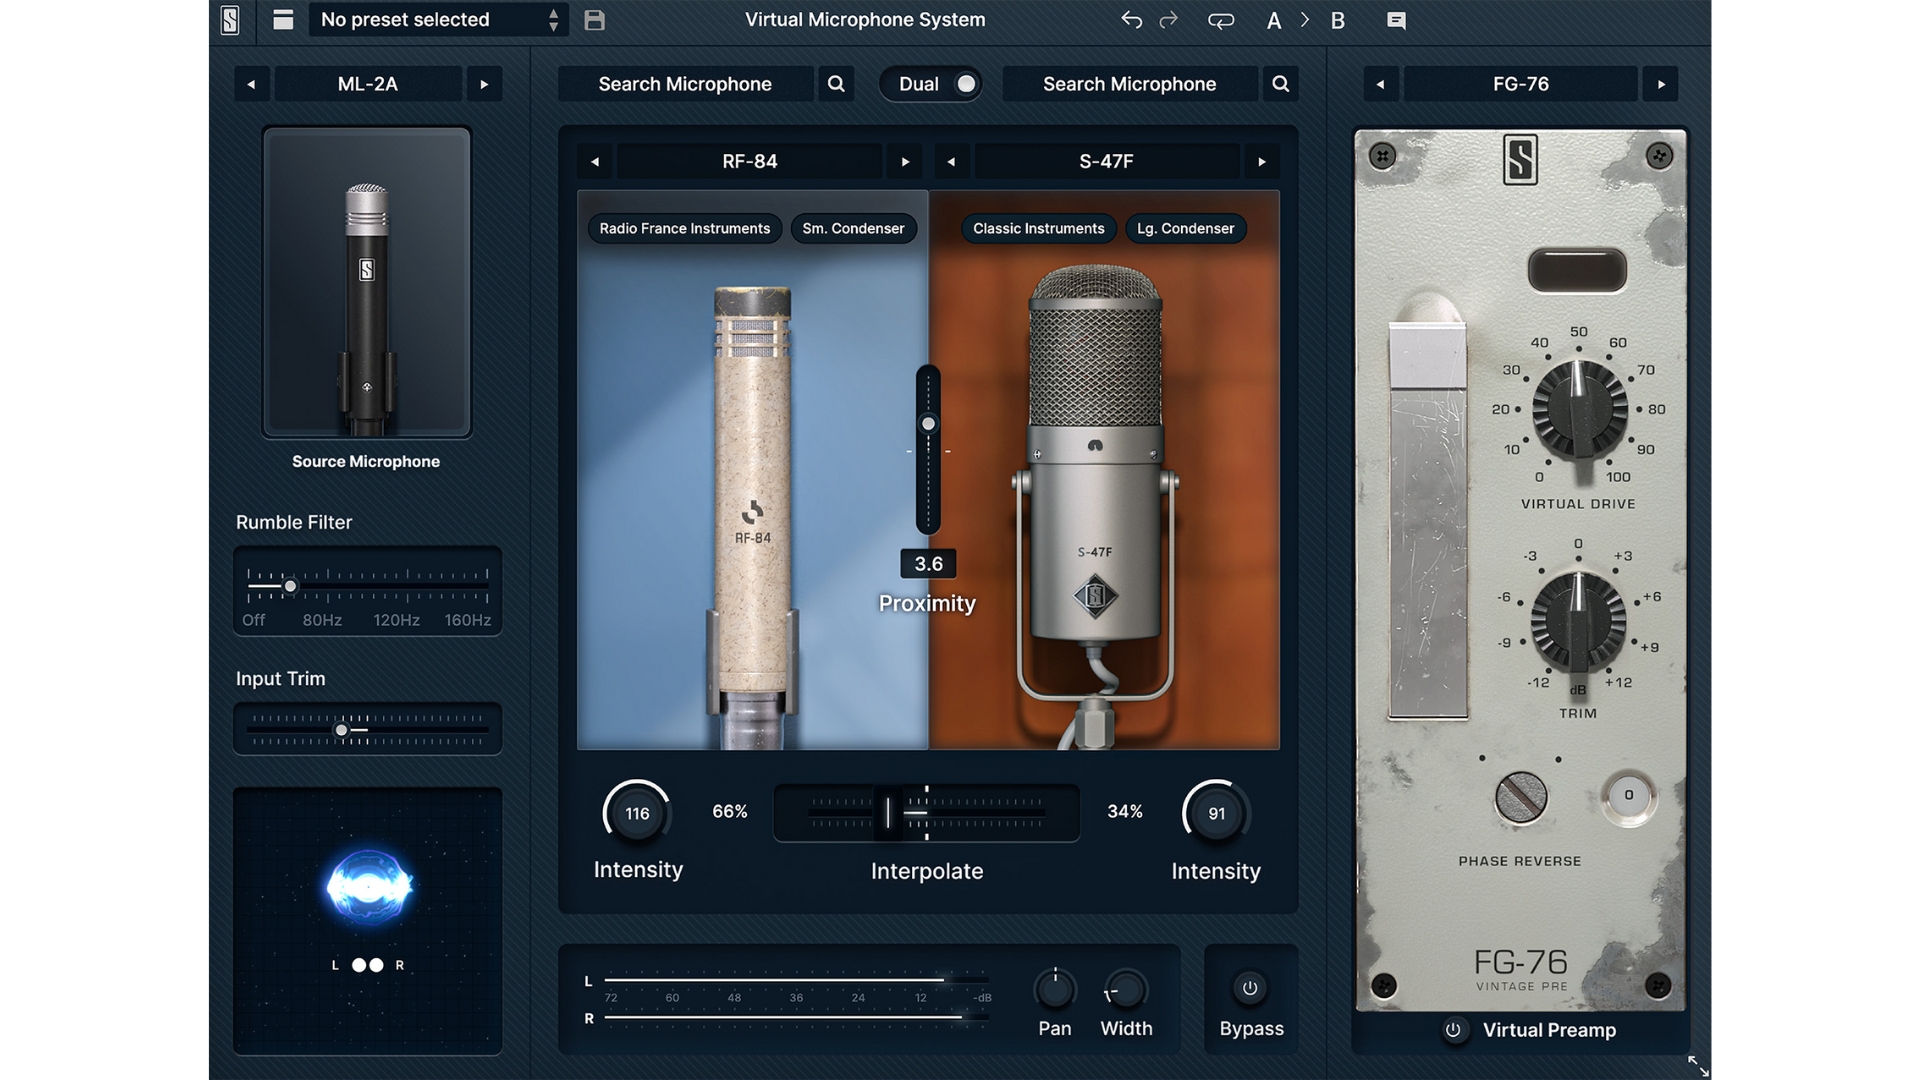
Task: Click the save preset floppy disk icon
Action: [x=594, y=20]
